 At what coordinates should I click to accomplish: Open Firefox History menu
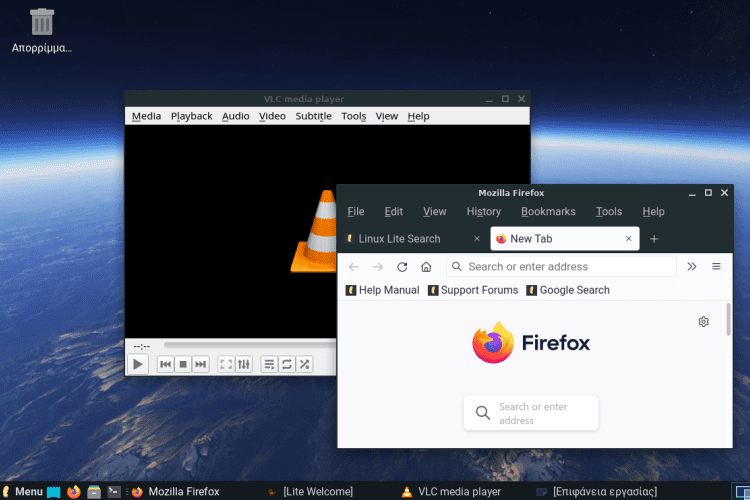tap(484, 211)
